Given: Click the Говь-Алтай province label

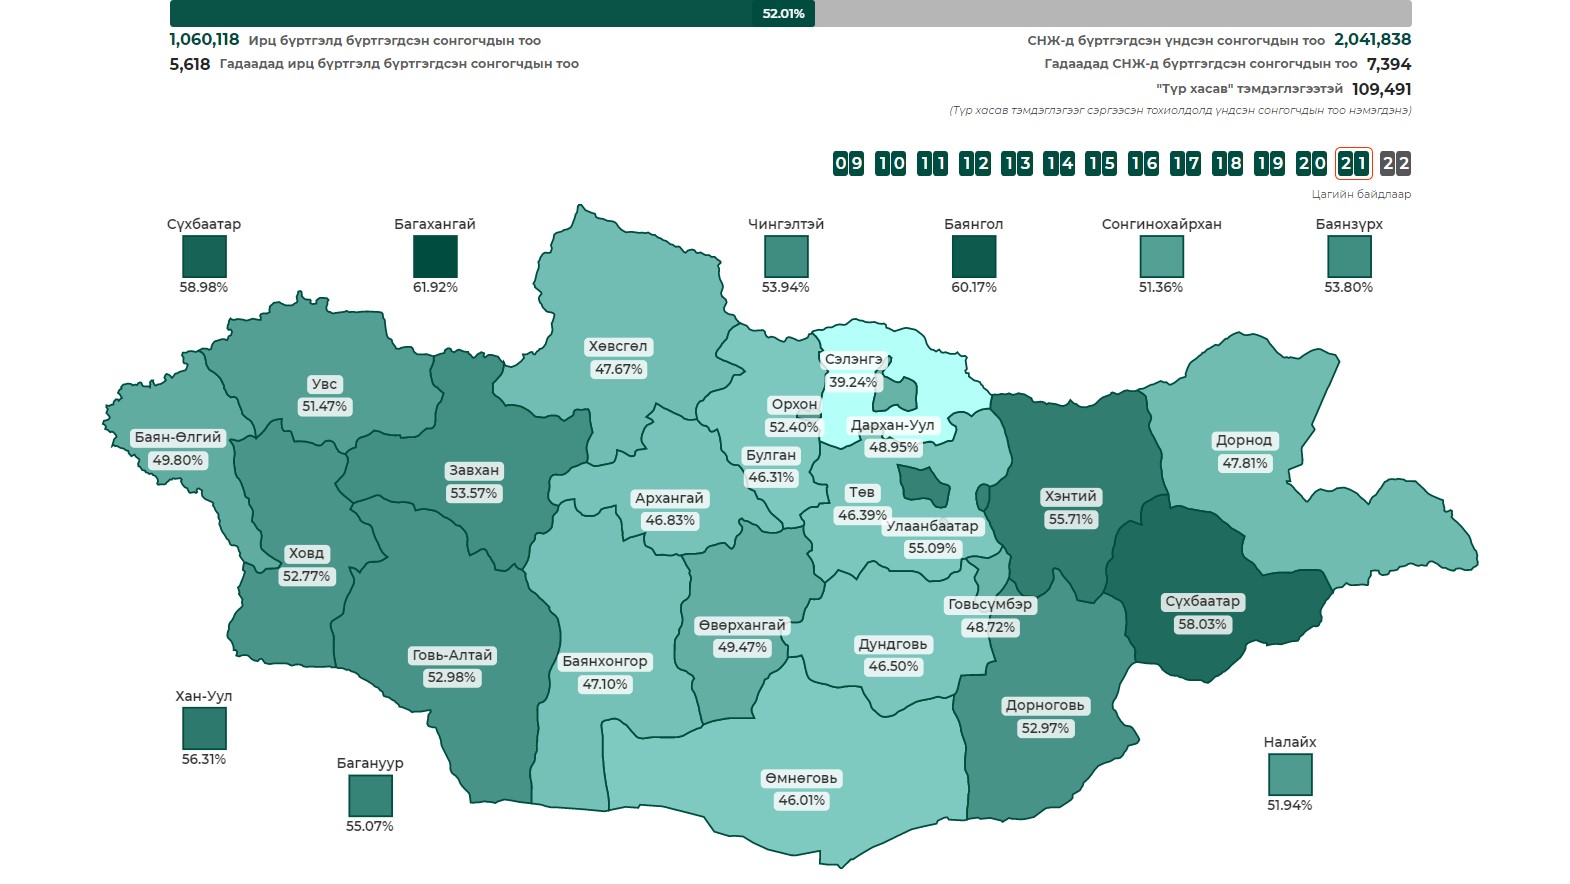Looking at the screenshot, I should [x=452, y=655].
